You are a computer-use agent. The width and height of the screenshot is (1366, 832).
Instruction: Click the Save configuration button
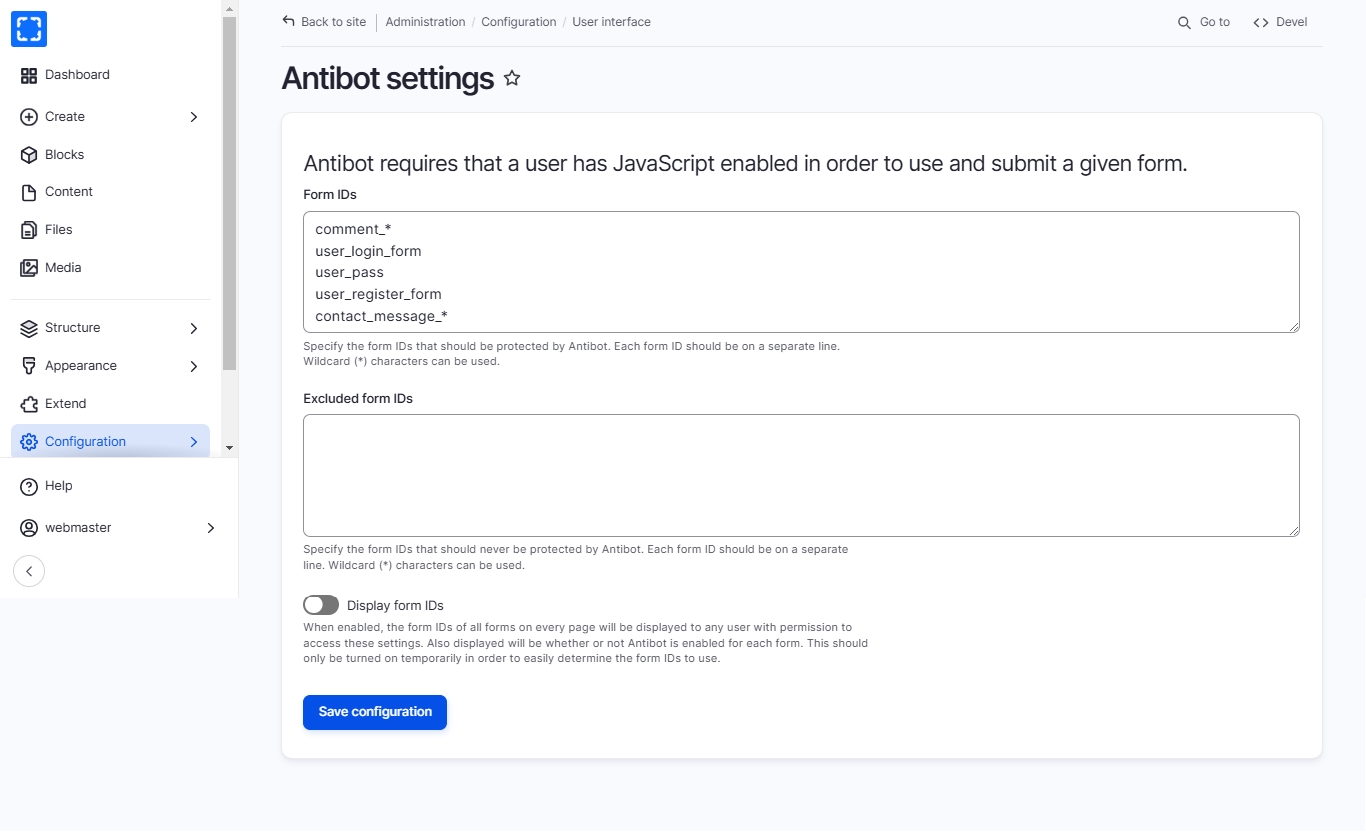tap(375, 712)
